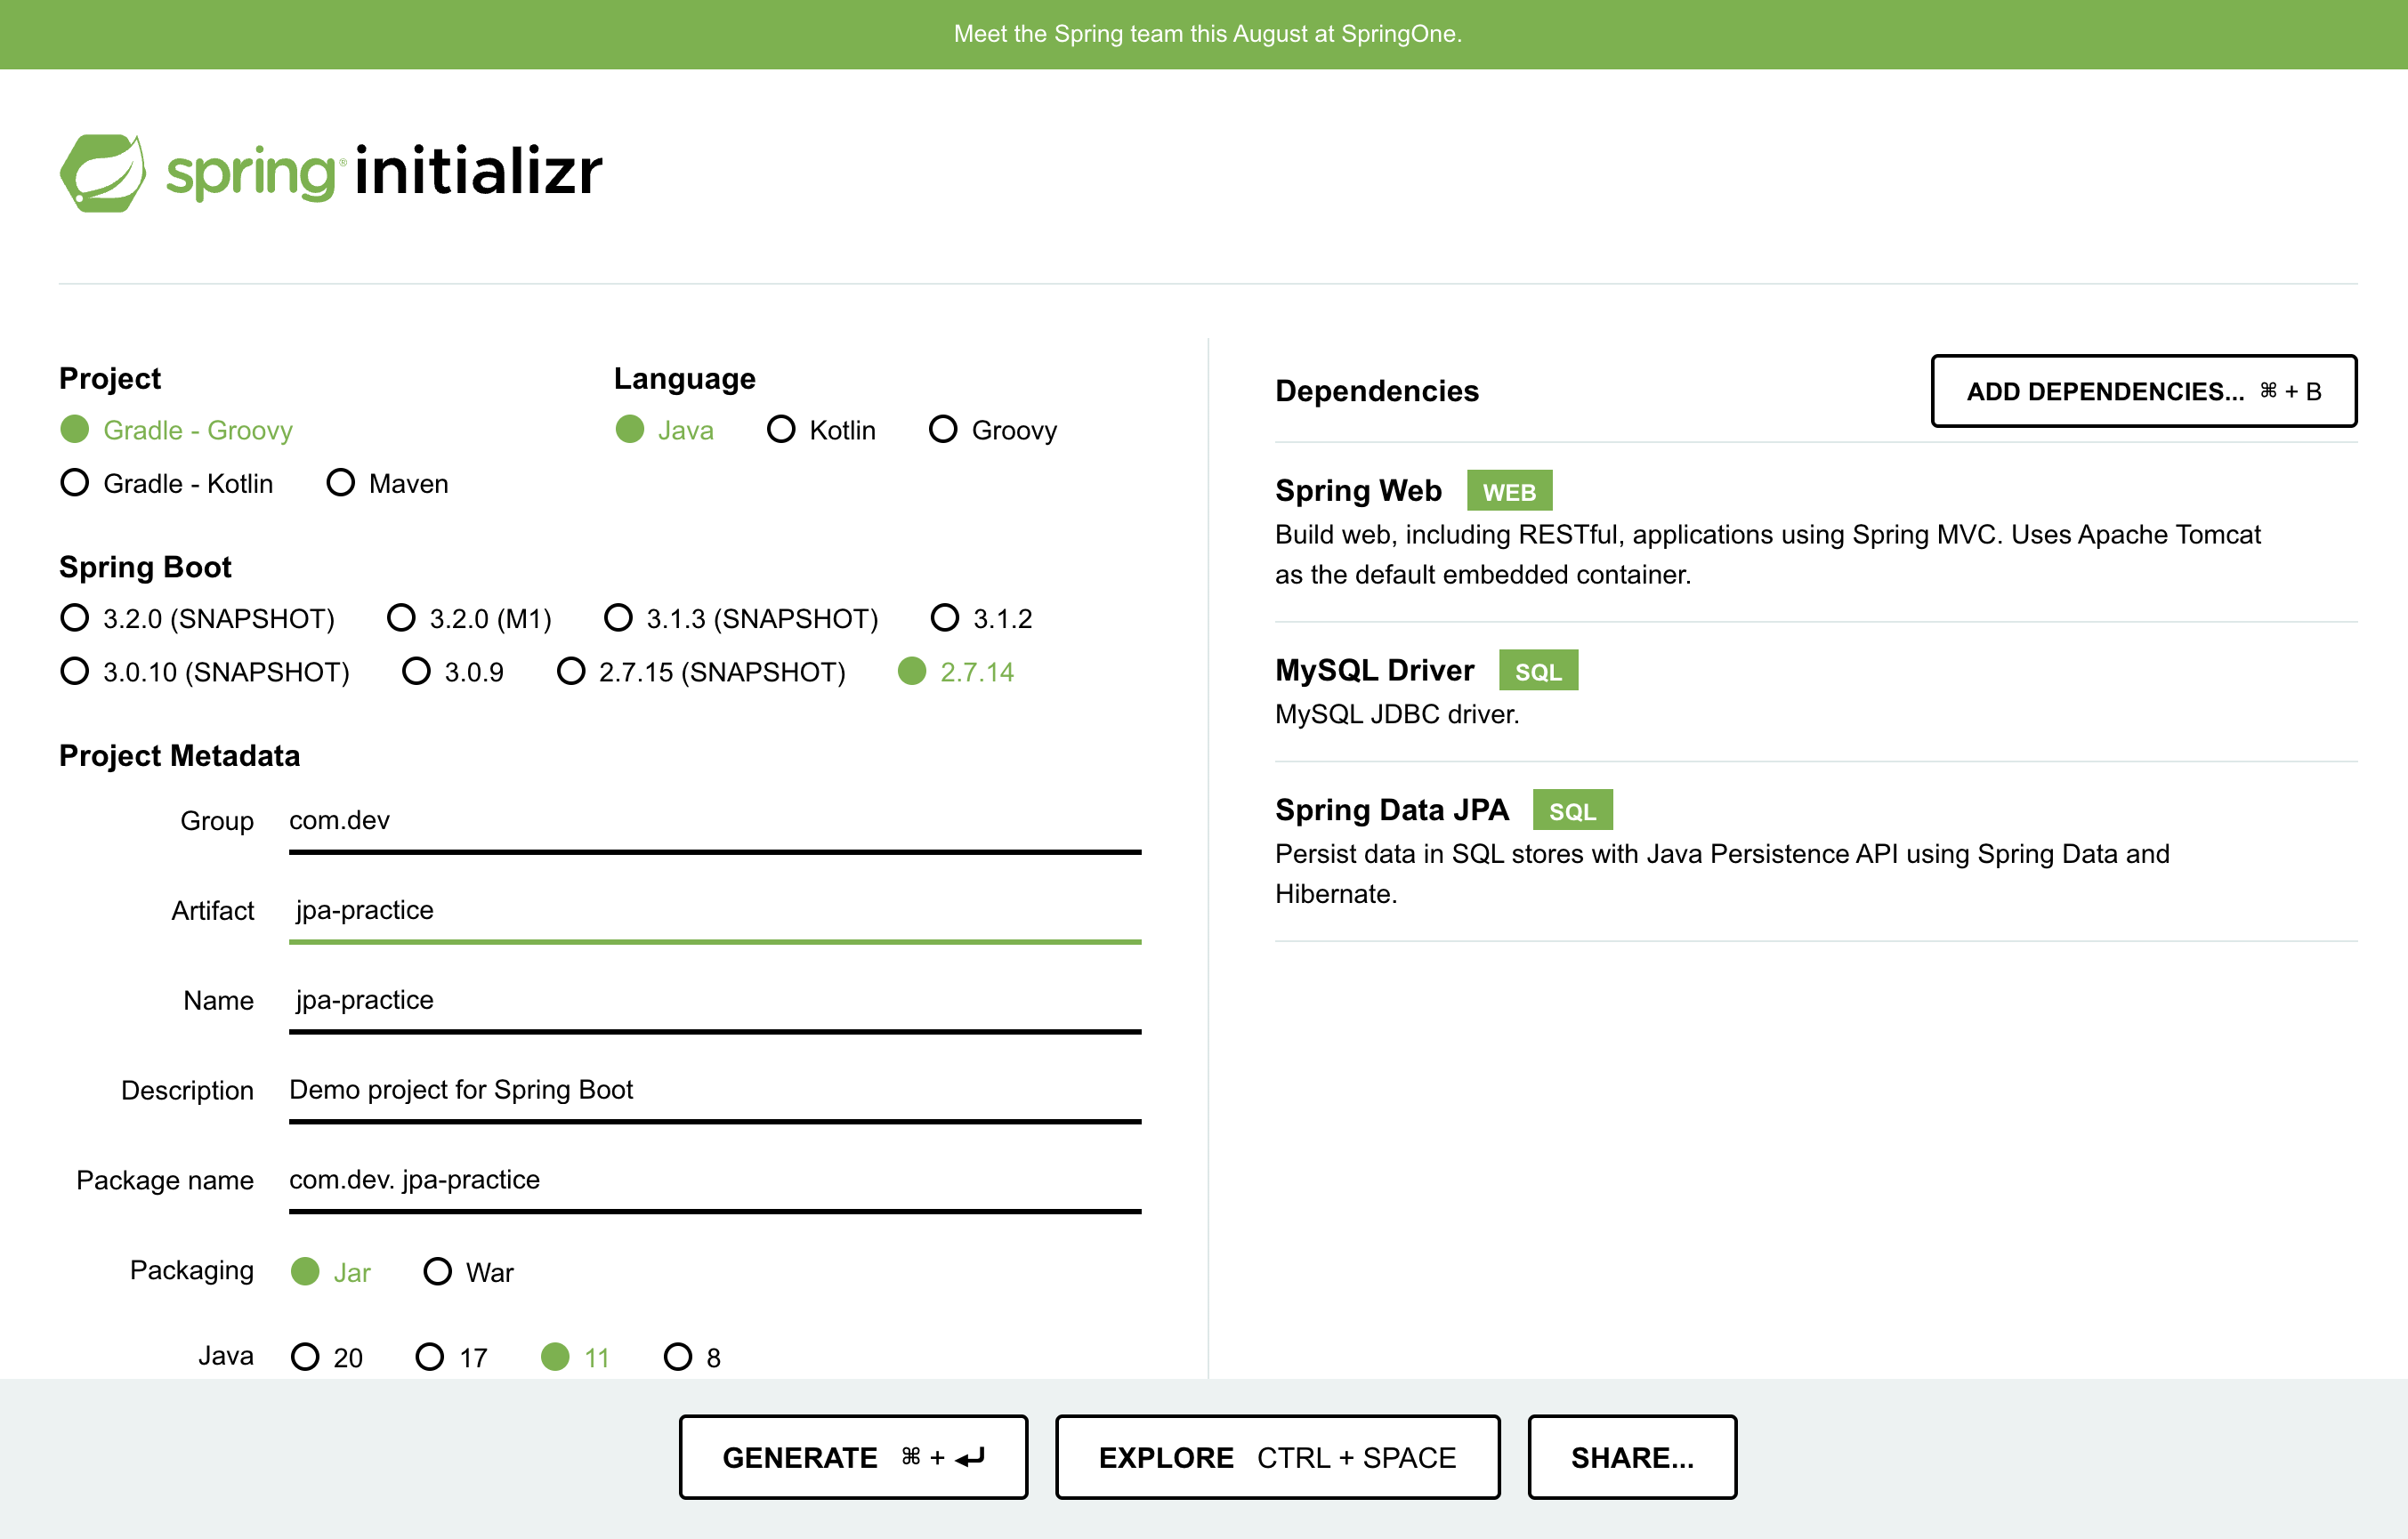Switch packaging to War

click(438, 1271)
